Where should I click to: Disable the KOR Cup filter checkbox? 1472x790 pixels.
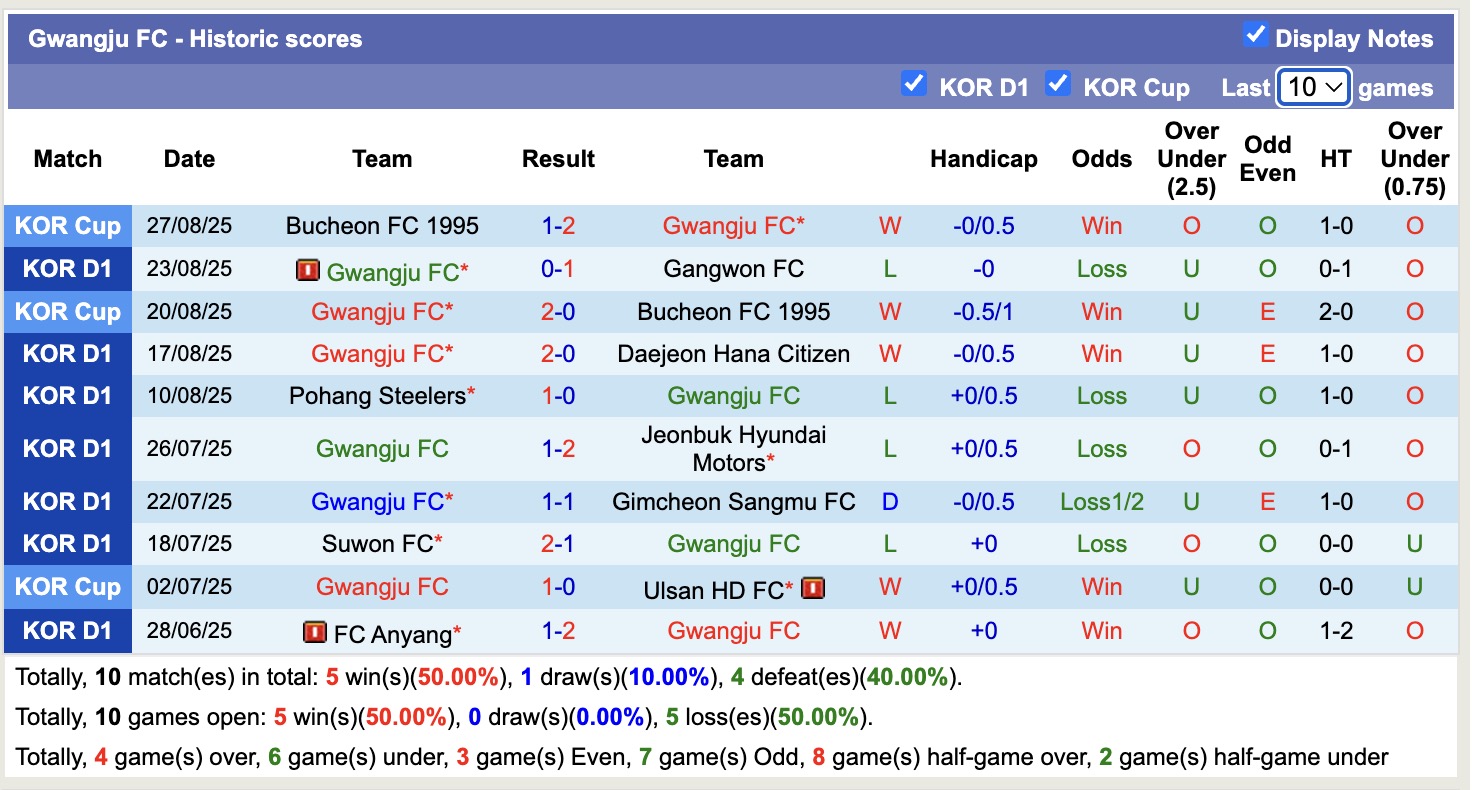(x=1057, y=85)
